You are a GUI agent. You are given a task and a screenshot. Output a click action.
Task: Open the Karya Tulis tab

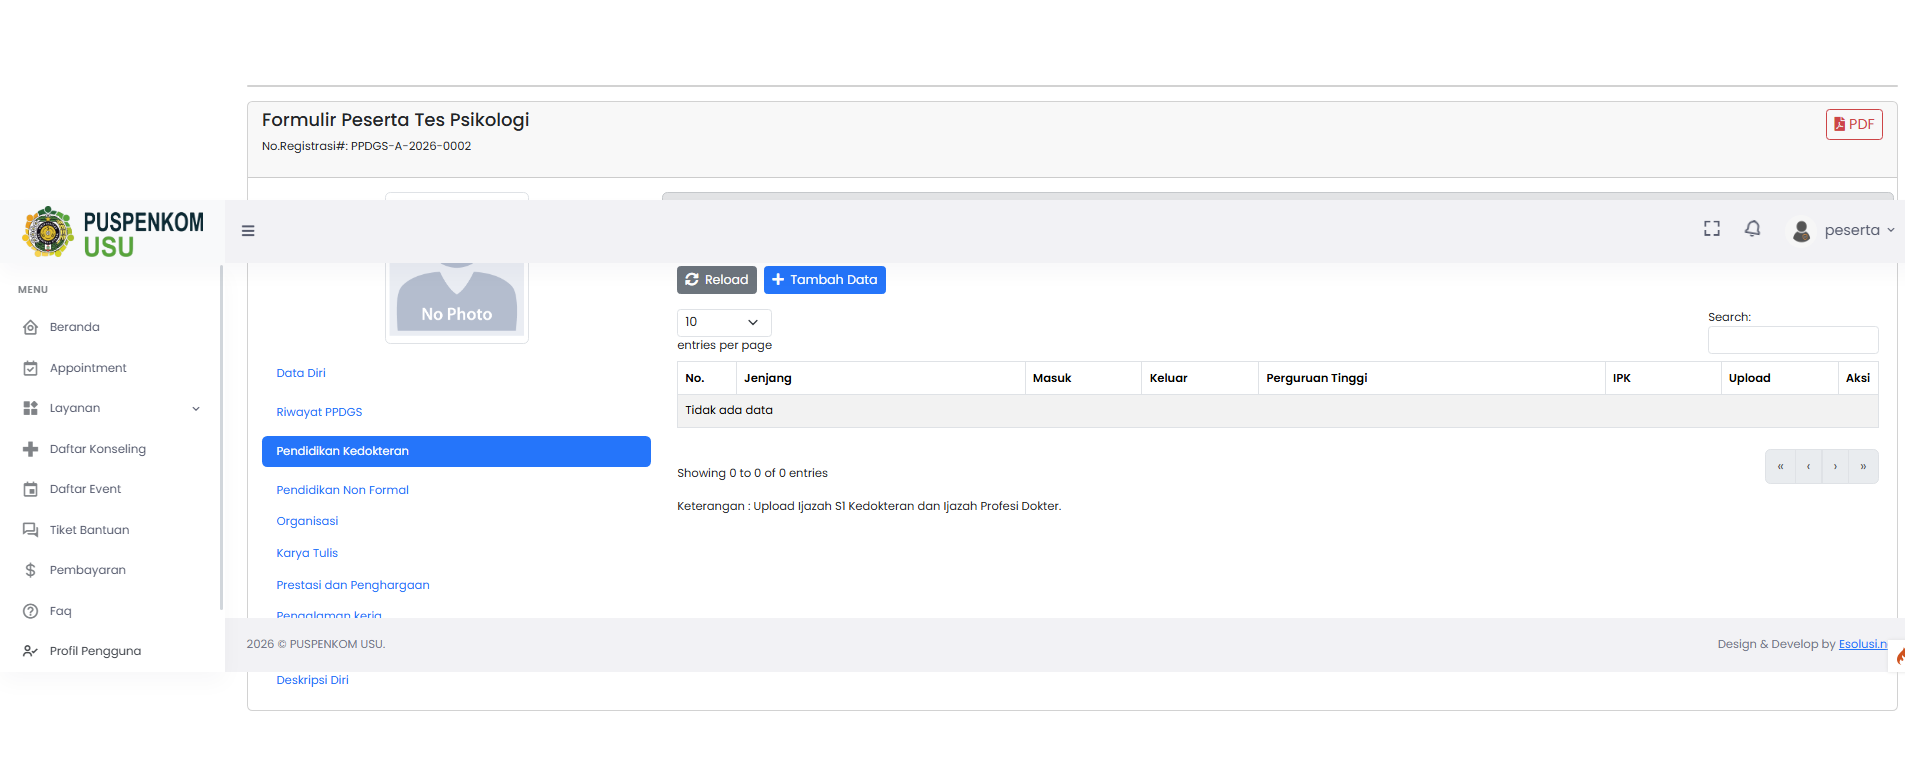307,553
